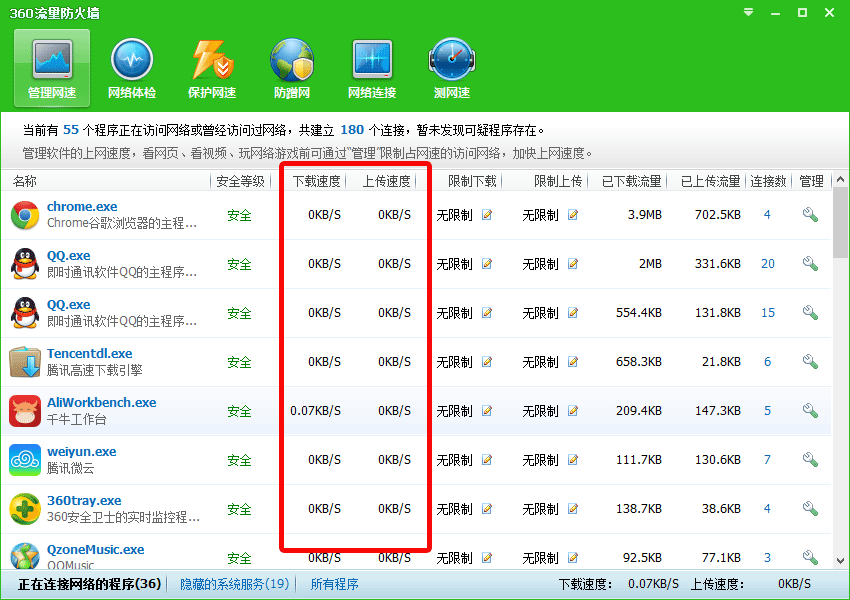Select the 千牛工作台 AliWorkbench app icon
Image resolution: width=850 pixels, height=600 pixels.
pos(24,411)
